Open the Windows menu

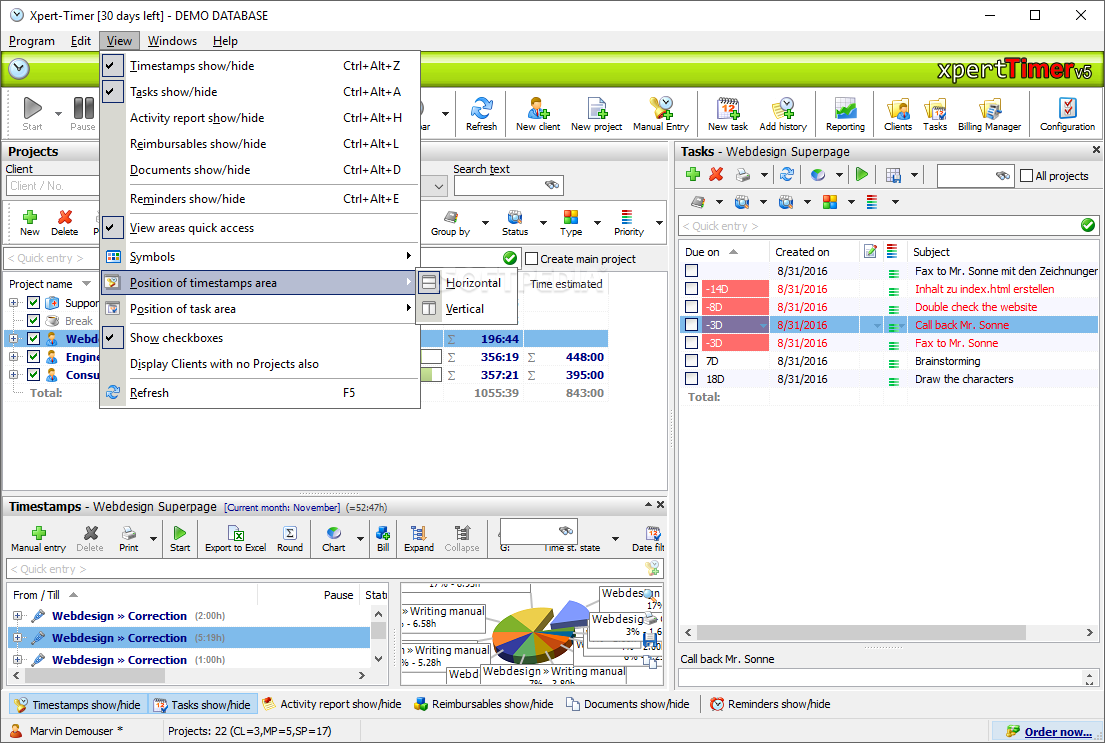tap(172, 41)
